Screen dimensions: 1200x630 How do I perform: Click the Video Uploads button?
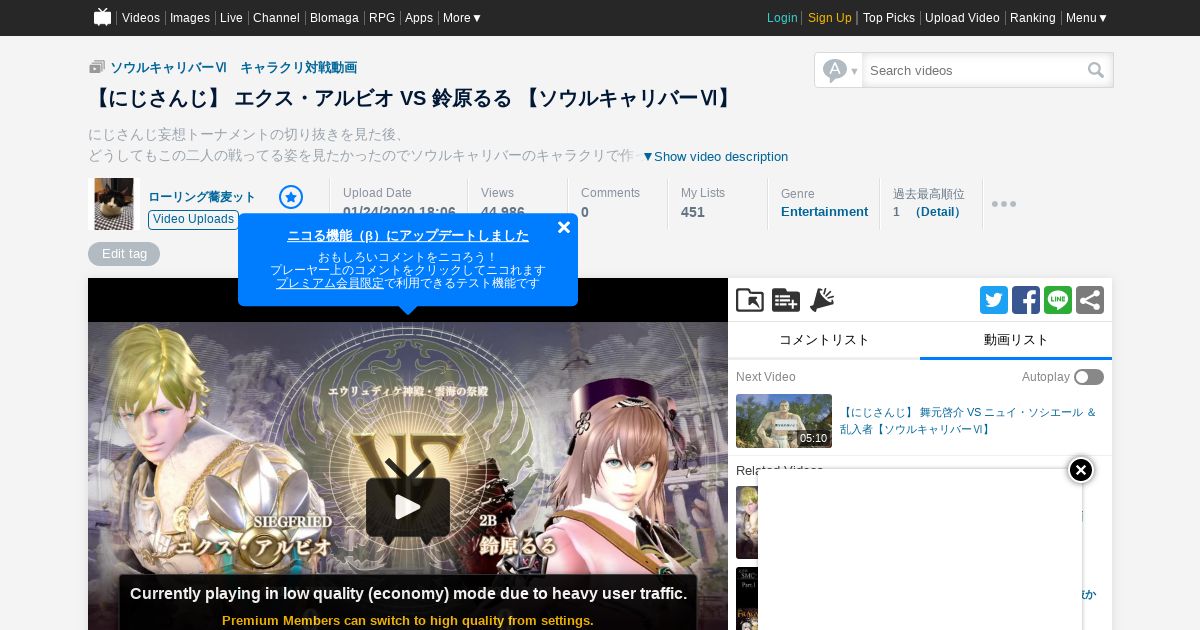pyautogui.click(x=194, y=219)
